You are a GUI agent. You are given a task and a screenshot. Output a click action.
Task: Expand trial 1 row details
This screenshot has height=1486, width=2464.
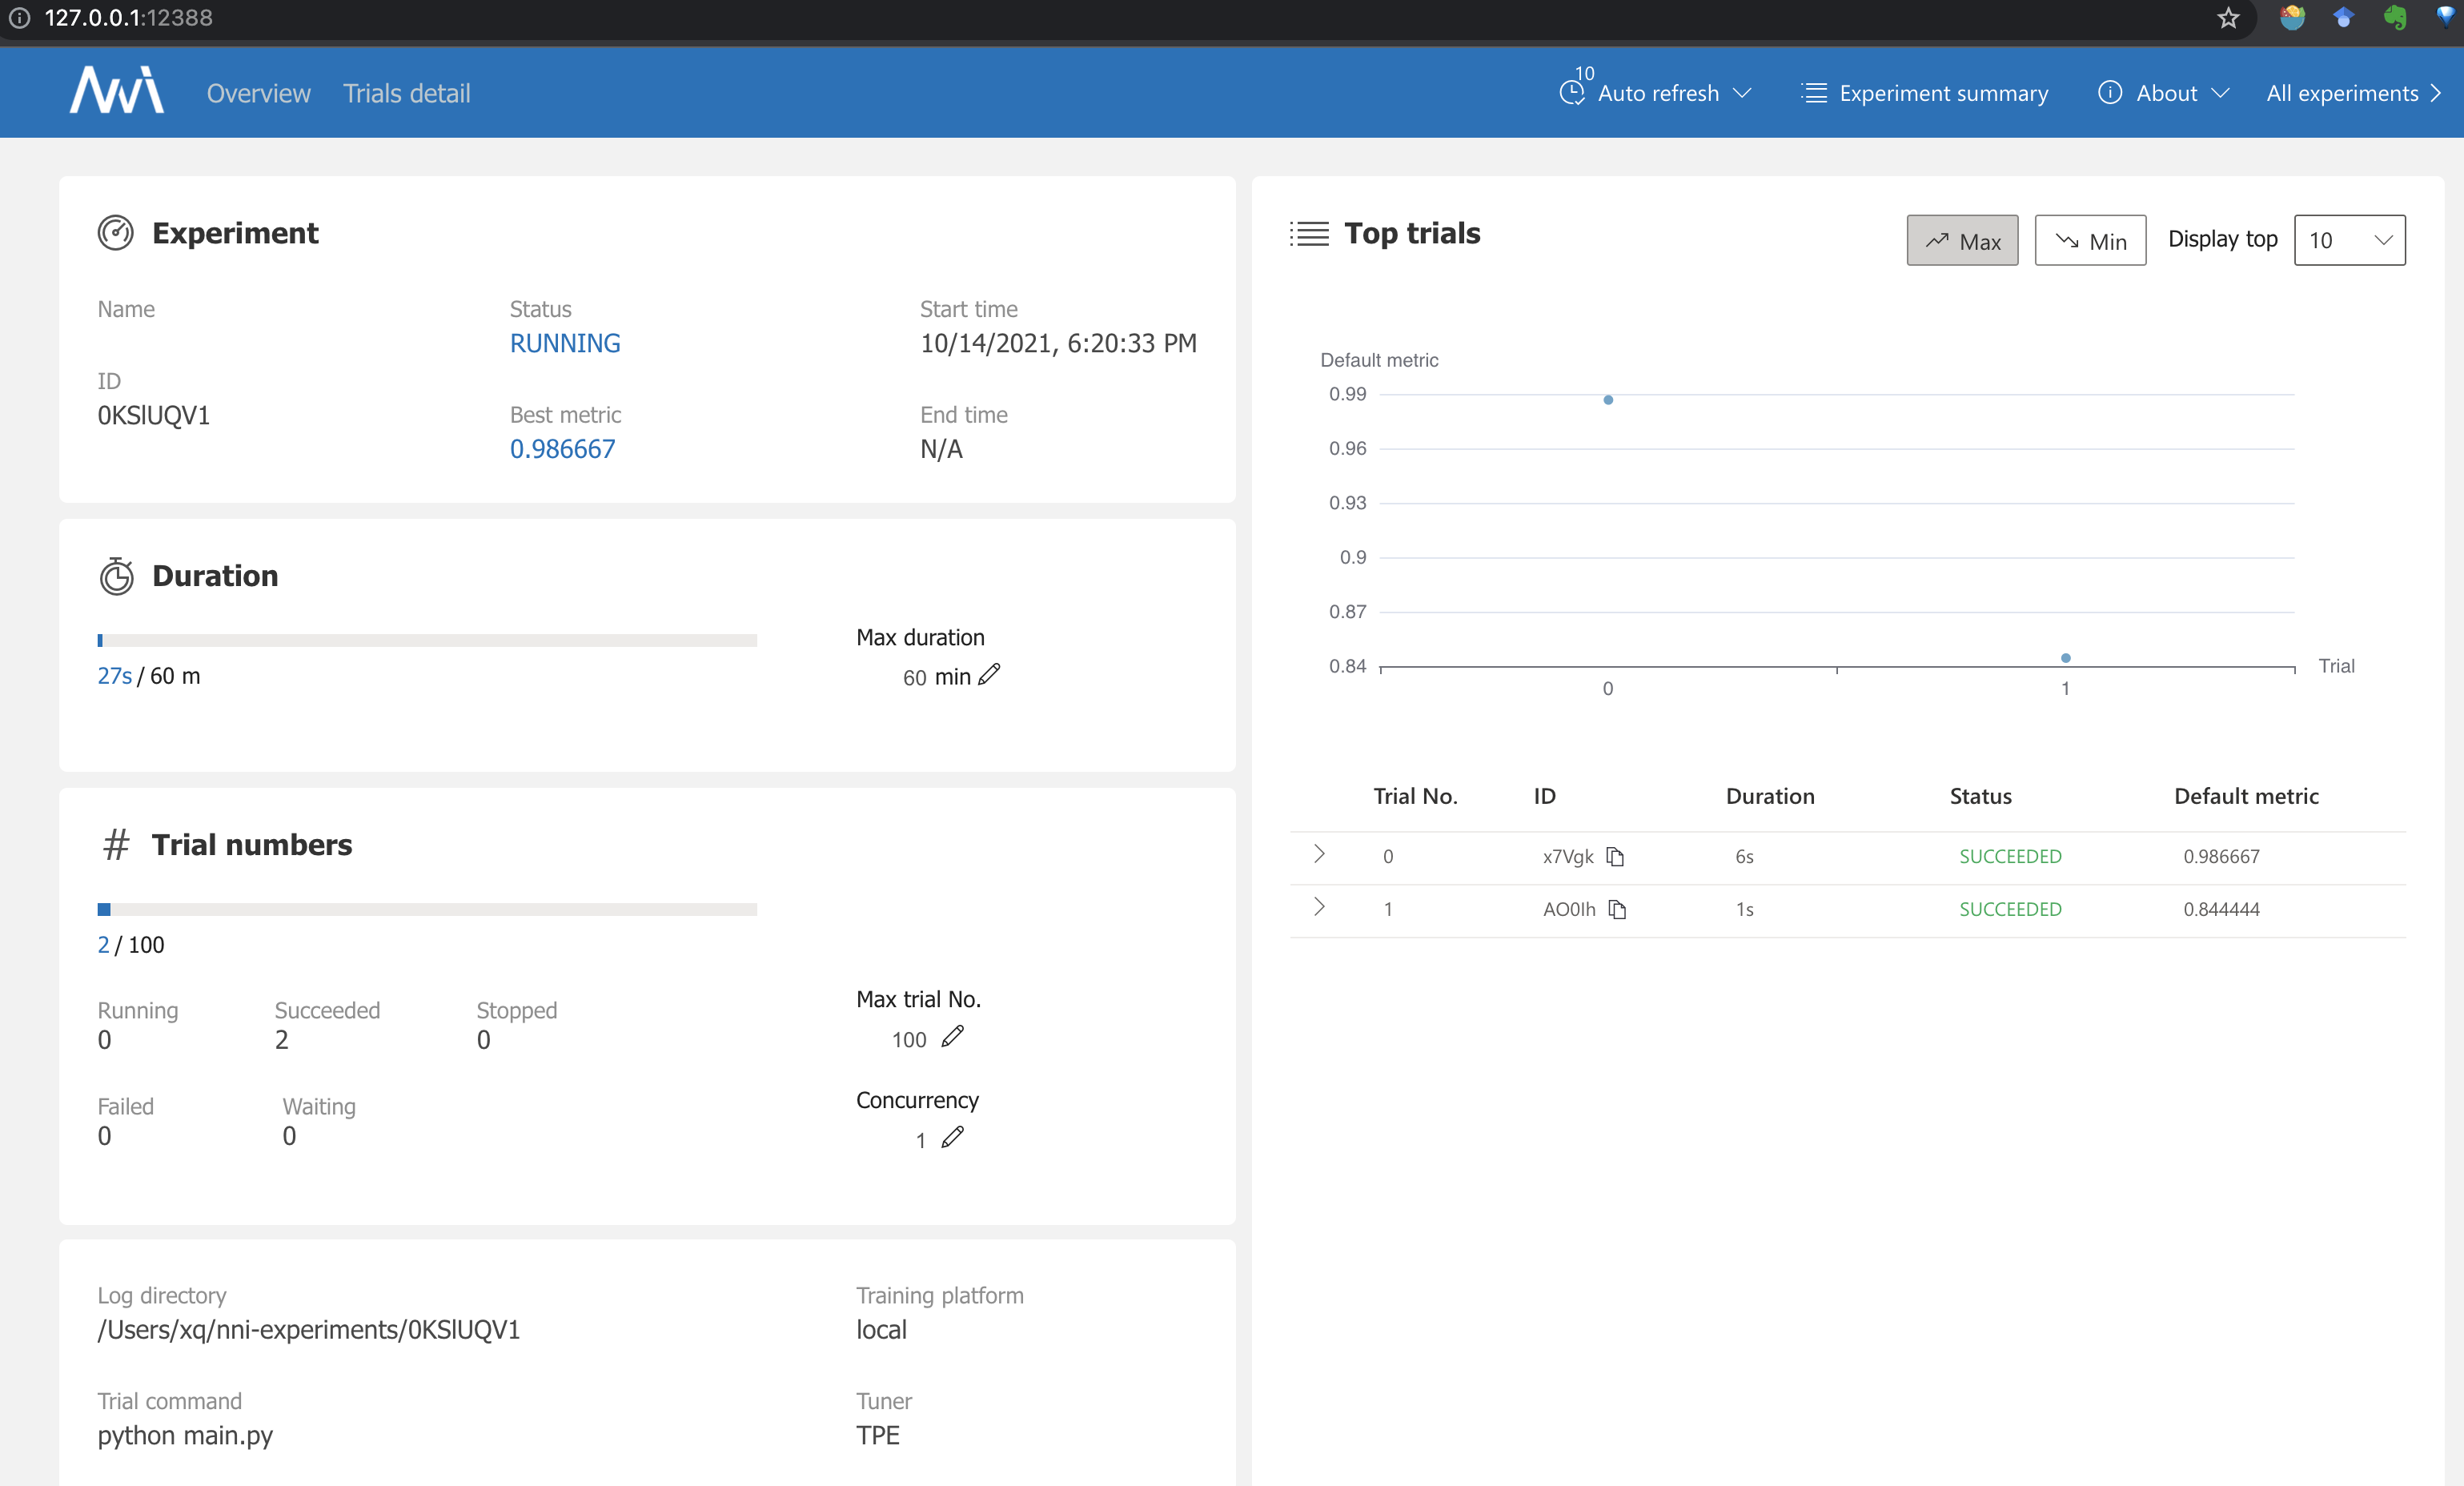tap(1319, 908)
